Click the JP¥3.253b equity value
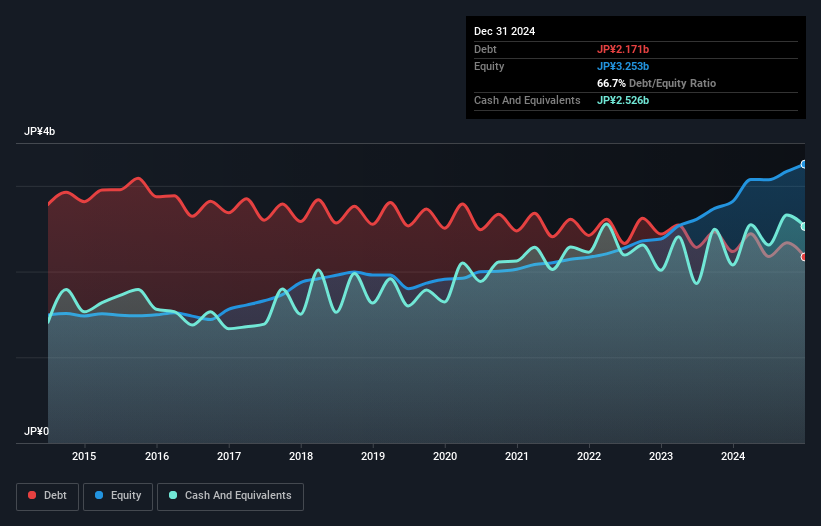This screenshot has width=821, height=526. (x=623, y=66)
